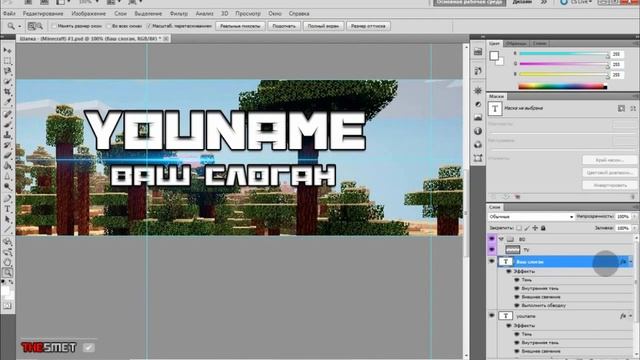Select the Crop tool
This screenshot has height=360, width=640.
point(7,92)
